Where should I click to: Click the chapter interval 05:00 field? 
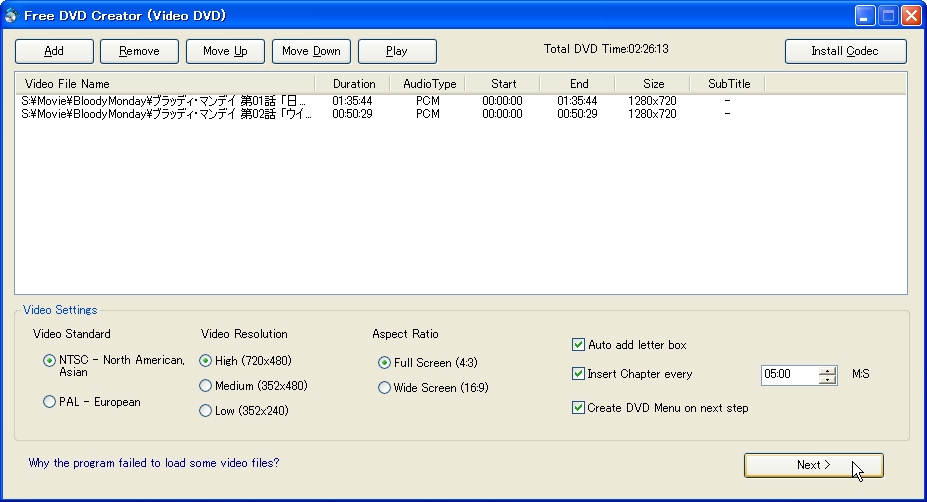coord(790,374)
